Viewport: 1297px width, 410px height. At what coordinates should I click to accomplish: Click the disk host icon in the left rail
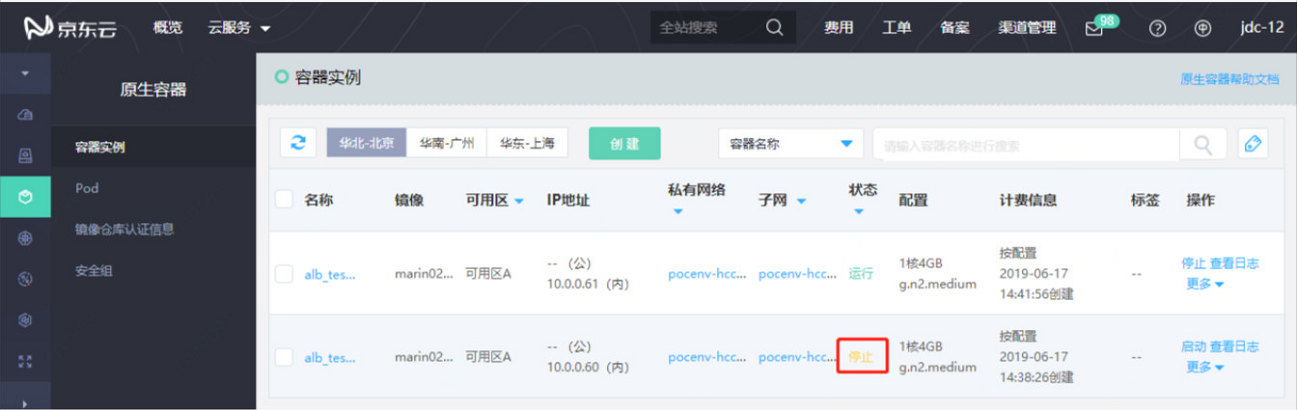[26, 155]
